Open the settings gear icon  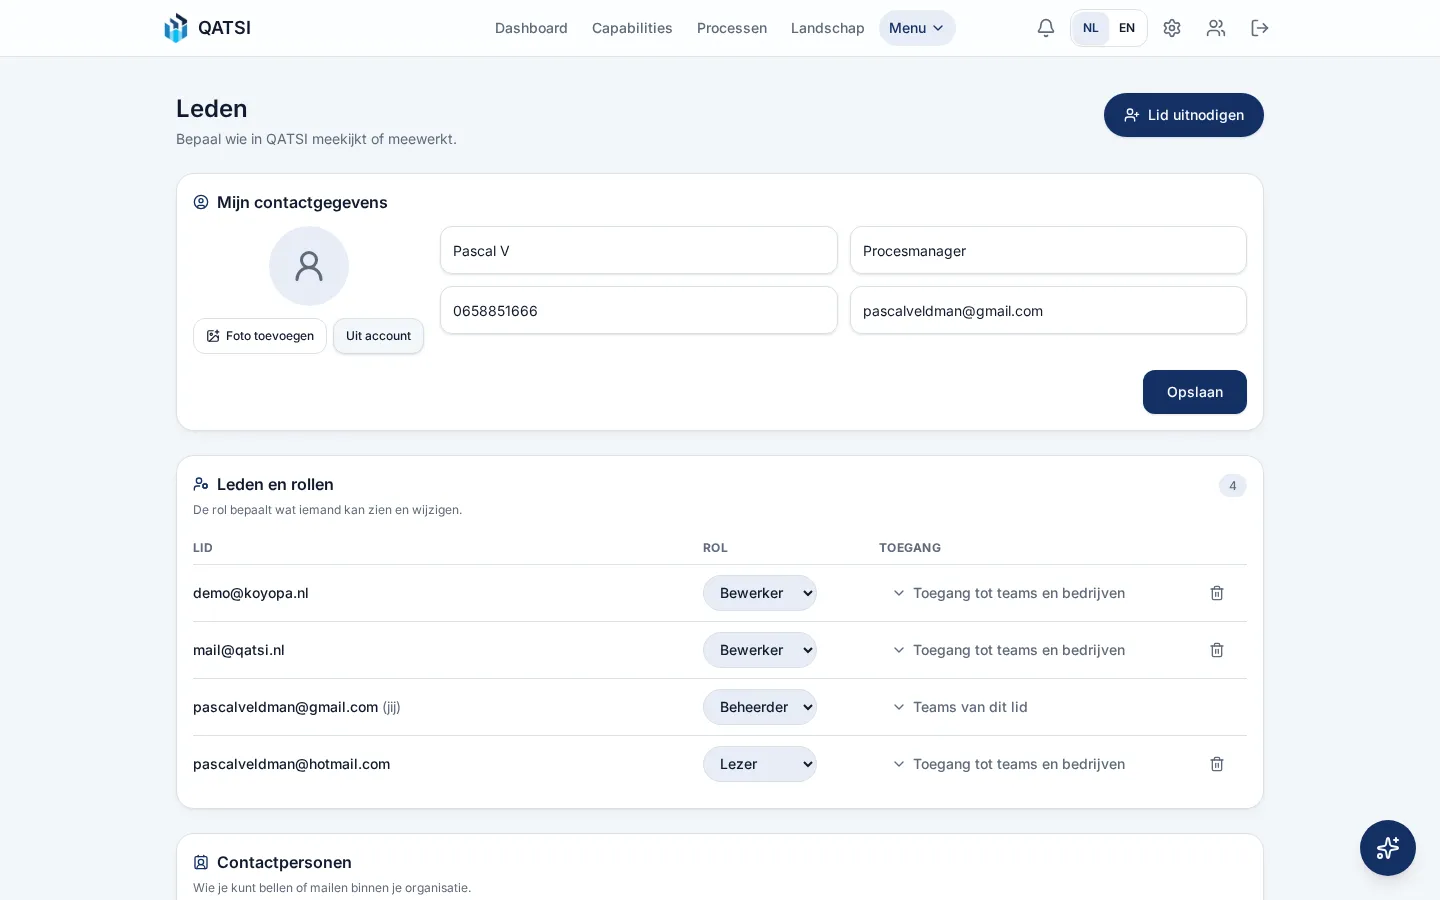1172,28
